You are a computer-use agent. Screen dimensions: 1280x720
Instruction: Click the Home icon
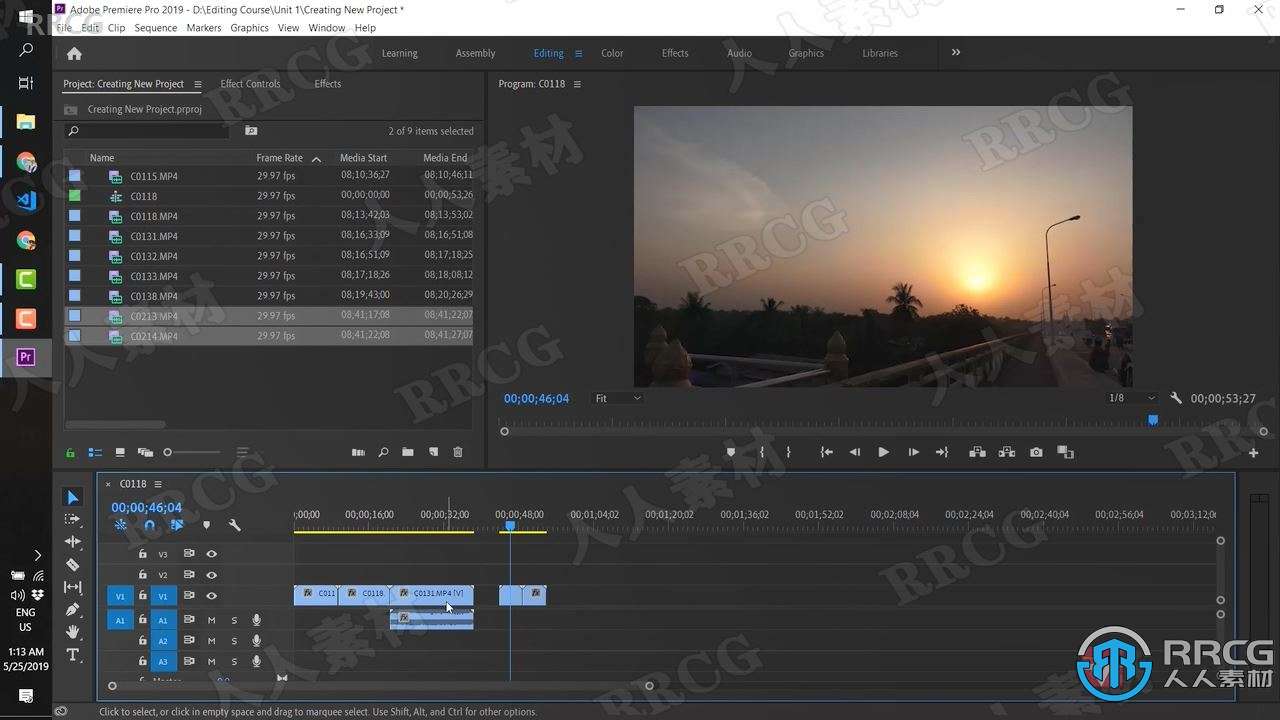point(74,54)
